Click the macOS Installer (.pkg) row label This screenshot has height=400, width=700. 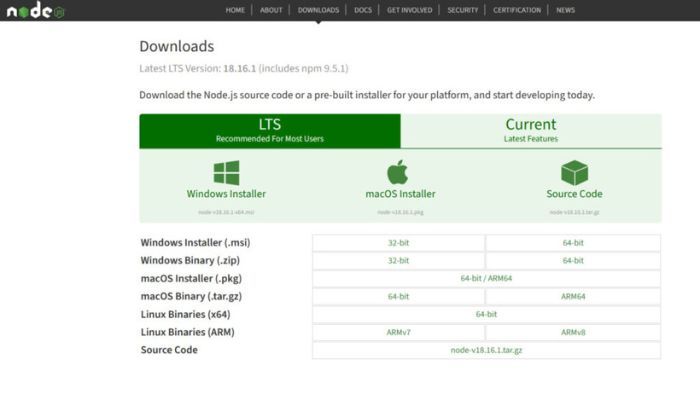pyautogui.click(x=191, y=279)
